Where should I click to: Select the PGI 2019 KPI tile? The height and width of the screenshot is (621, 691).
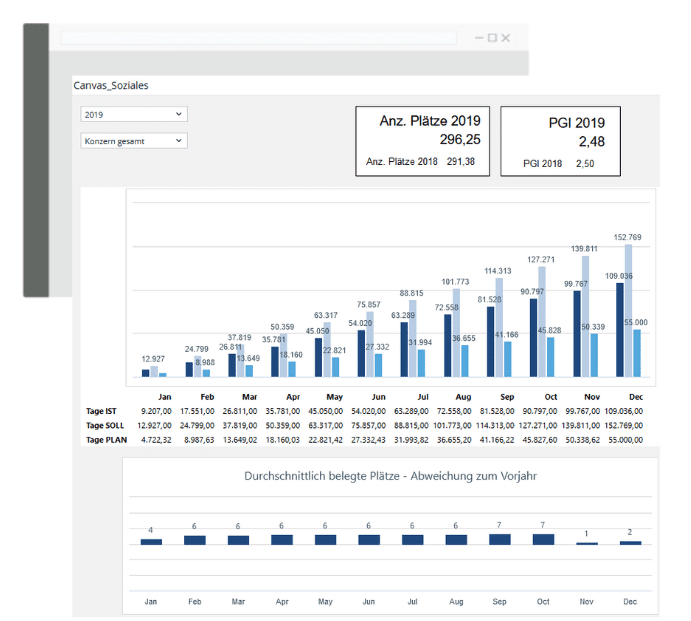[561, 141]
